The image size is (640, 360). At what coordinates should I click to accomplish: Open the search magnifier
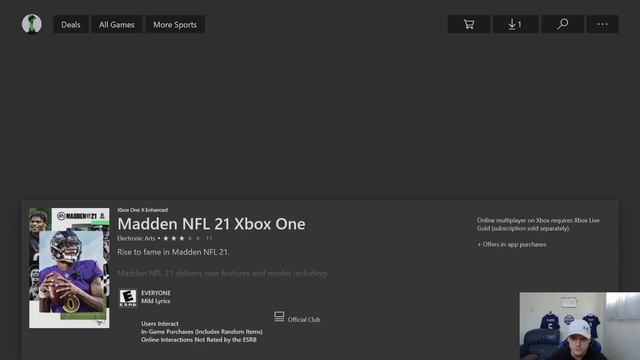click(562, 24)
